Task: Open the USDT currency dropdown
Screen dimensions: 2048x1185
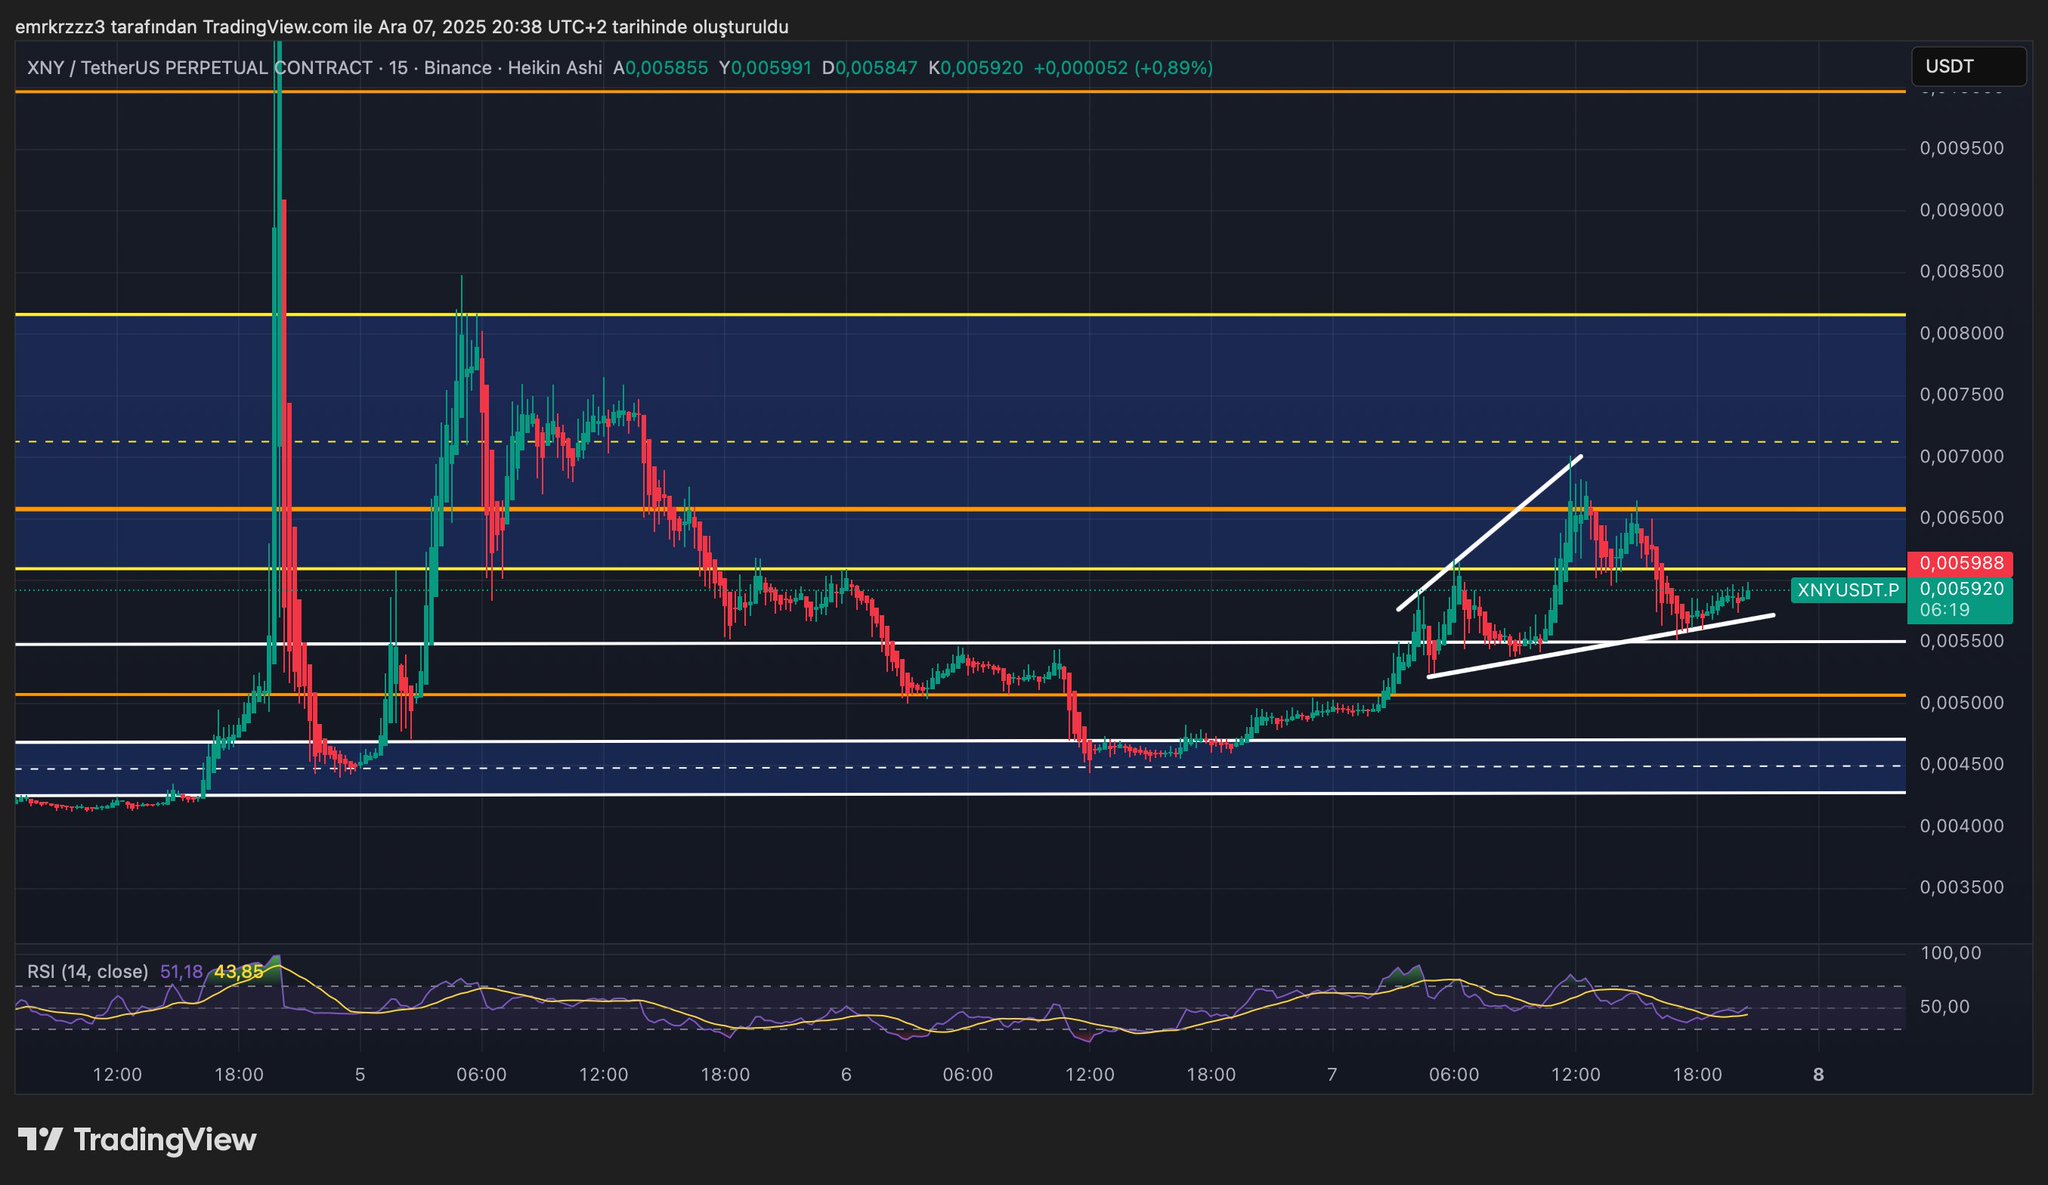Action: [x=1967, y=67]
